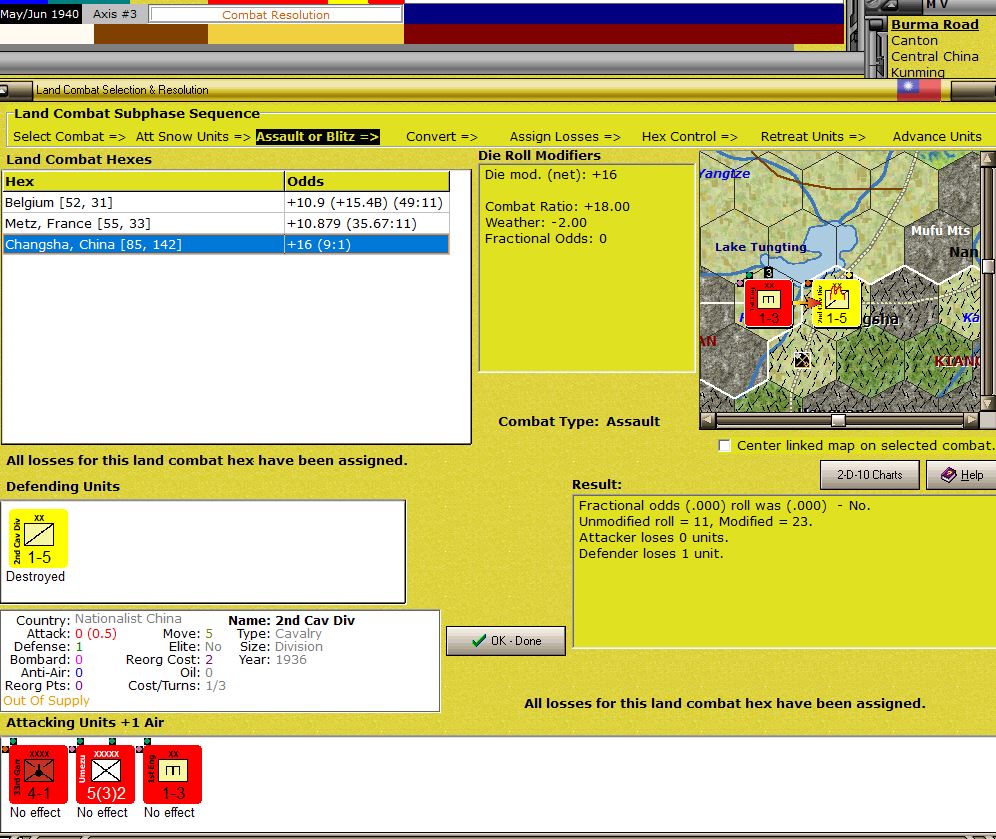Click the Assign Losses subphase step
Viewport: 996px width, 839px height.
(565, 137)
